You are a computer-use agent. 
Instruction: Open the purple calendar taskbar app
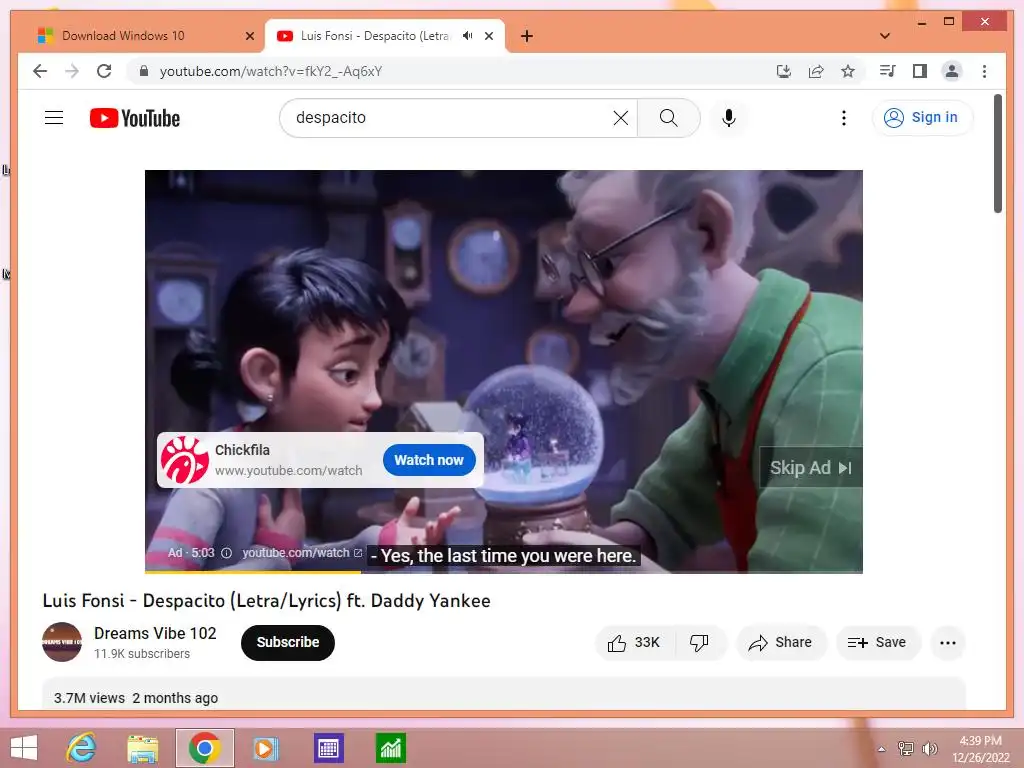tap(328, 748)
